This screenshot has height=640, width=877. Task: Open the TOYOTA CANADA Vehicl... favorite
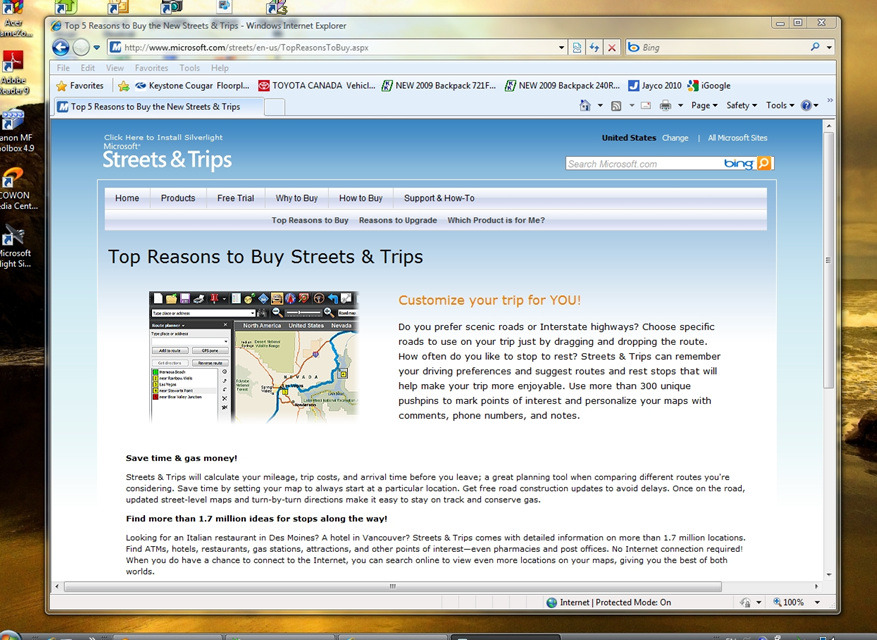(317, 86)
